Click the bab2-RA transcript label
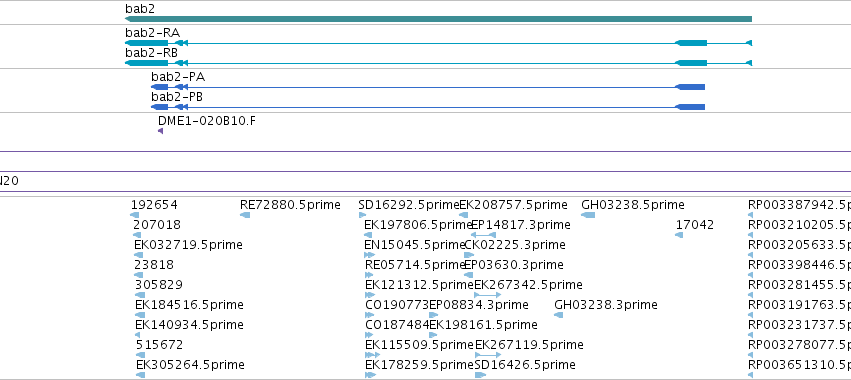851x380 pixels. [152, 33]
